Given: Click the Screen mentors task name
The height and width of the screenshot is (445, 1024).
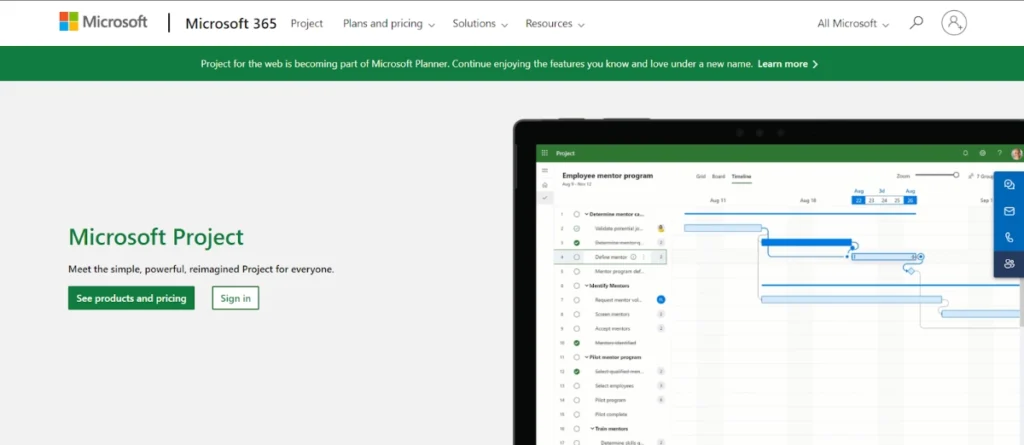Looking at the screenshot, I should click(612, 314).
